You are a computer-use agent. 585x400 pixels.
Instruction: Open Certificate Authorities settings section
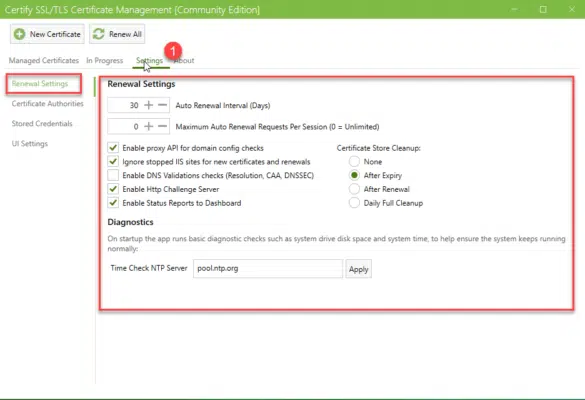click(47, 104)
